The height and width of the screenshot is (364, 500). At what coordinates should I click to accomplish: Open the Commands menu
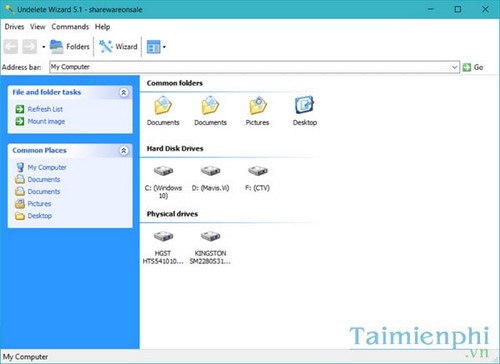click(x=70, y=27)
